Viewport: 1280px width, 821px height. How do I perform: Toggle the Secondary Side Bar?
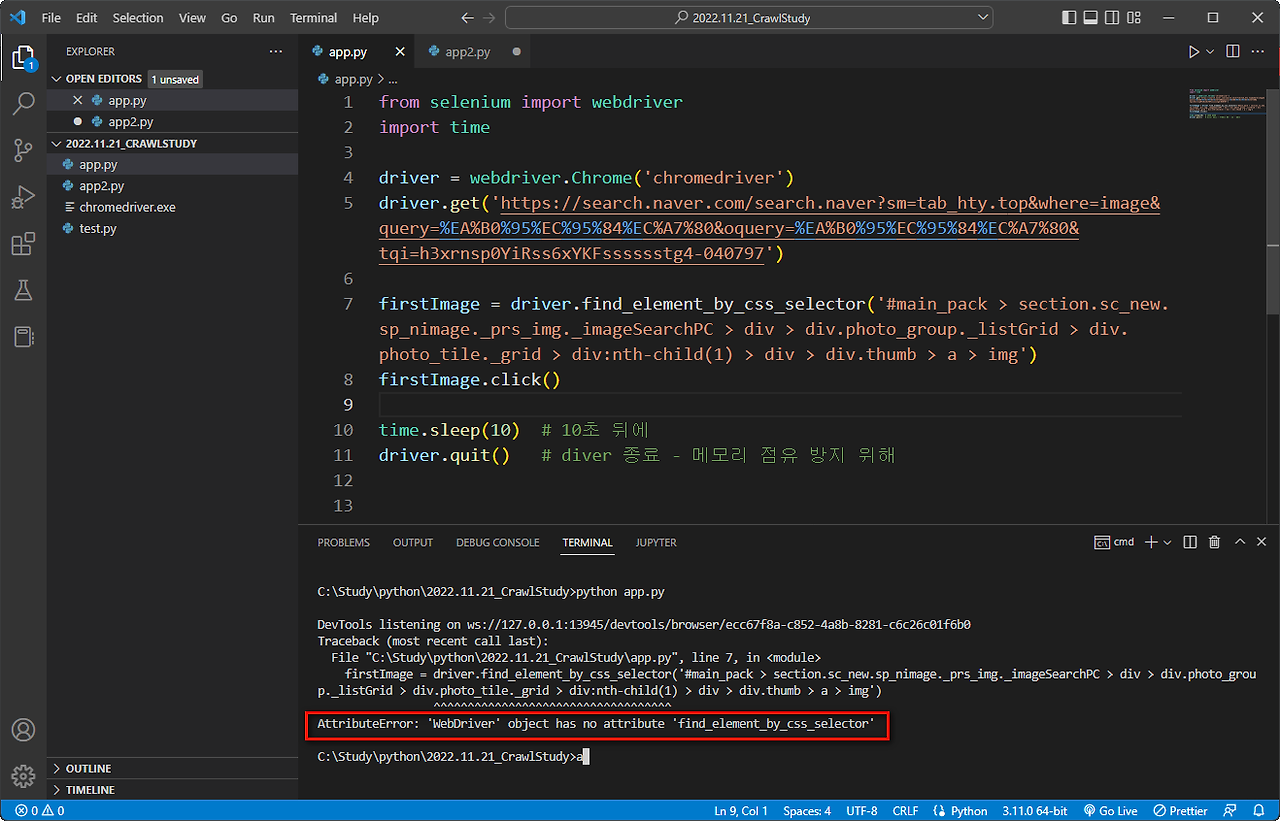pyautogui.click(x=1112, y=17)
